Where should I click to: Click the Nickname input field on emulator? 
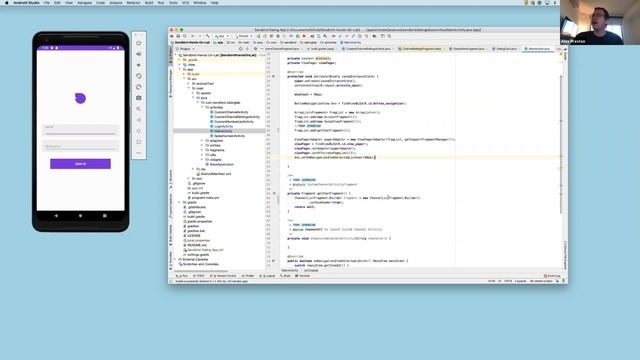pos(80,146)
